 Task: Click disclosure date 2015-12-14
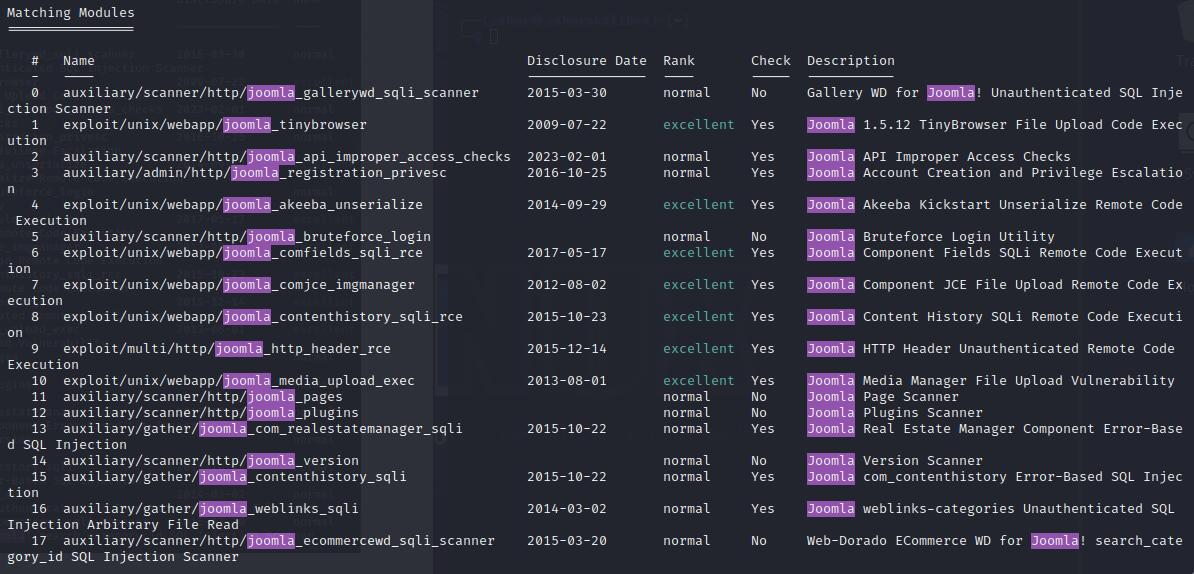click(x=567, y=349)
